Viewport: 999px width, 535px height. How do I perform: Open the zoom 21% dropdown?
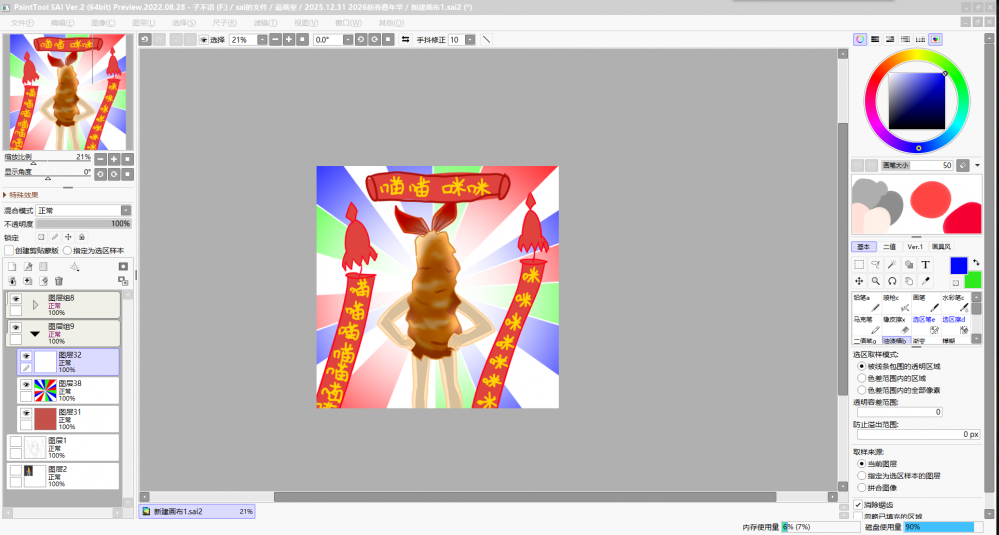[x=262, y=39]
